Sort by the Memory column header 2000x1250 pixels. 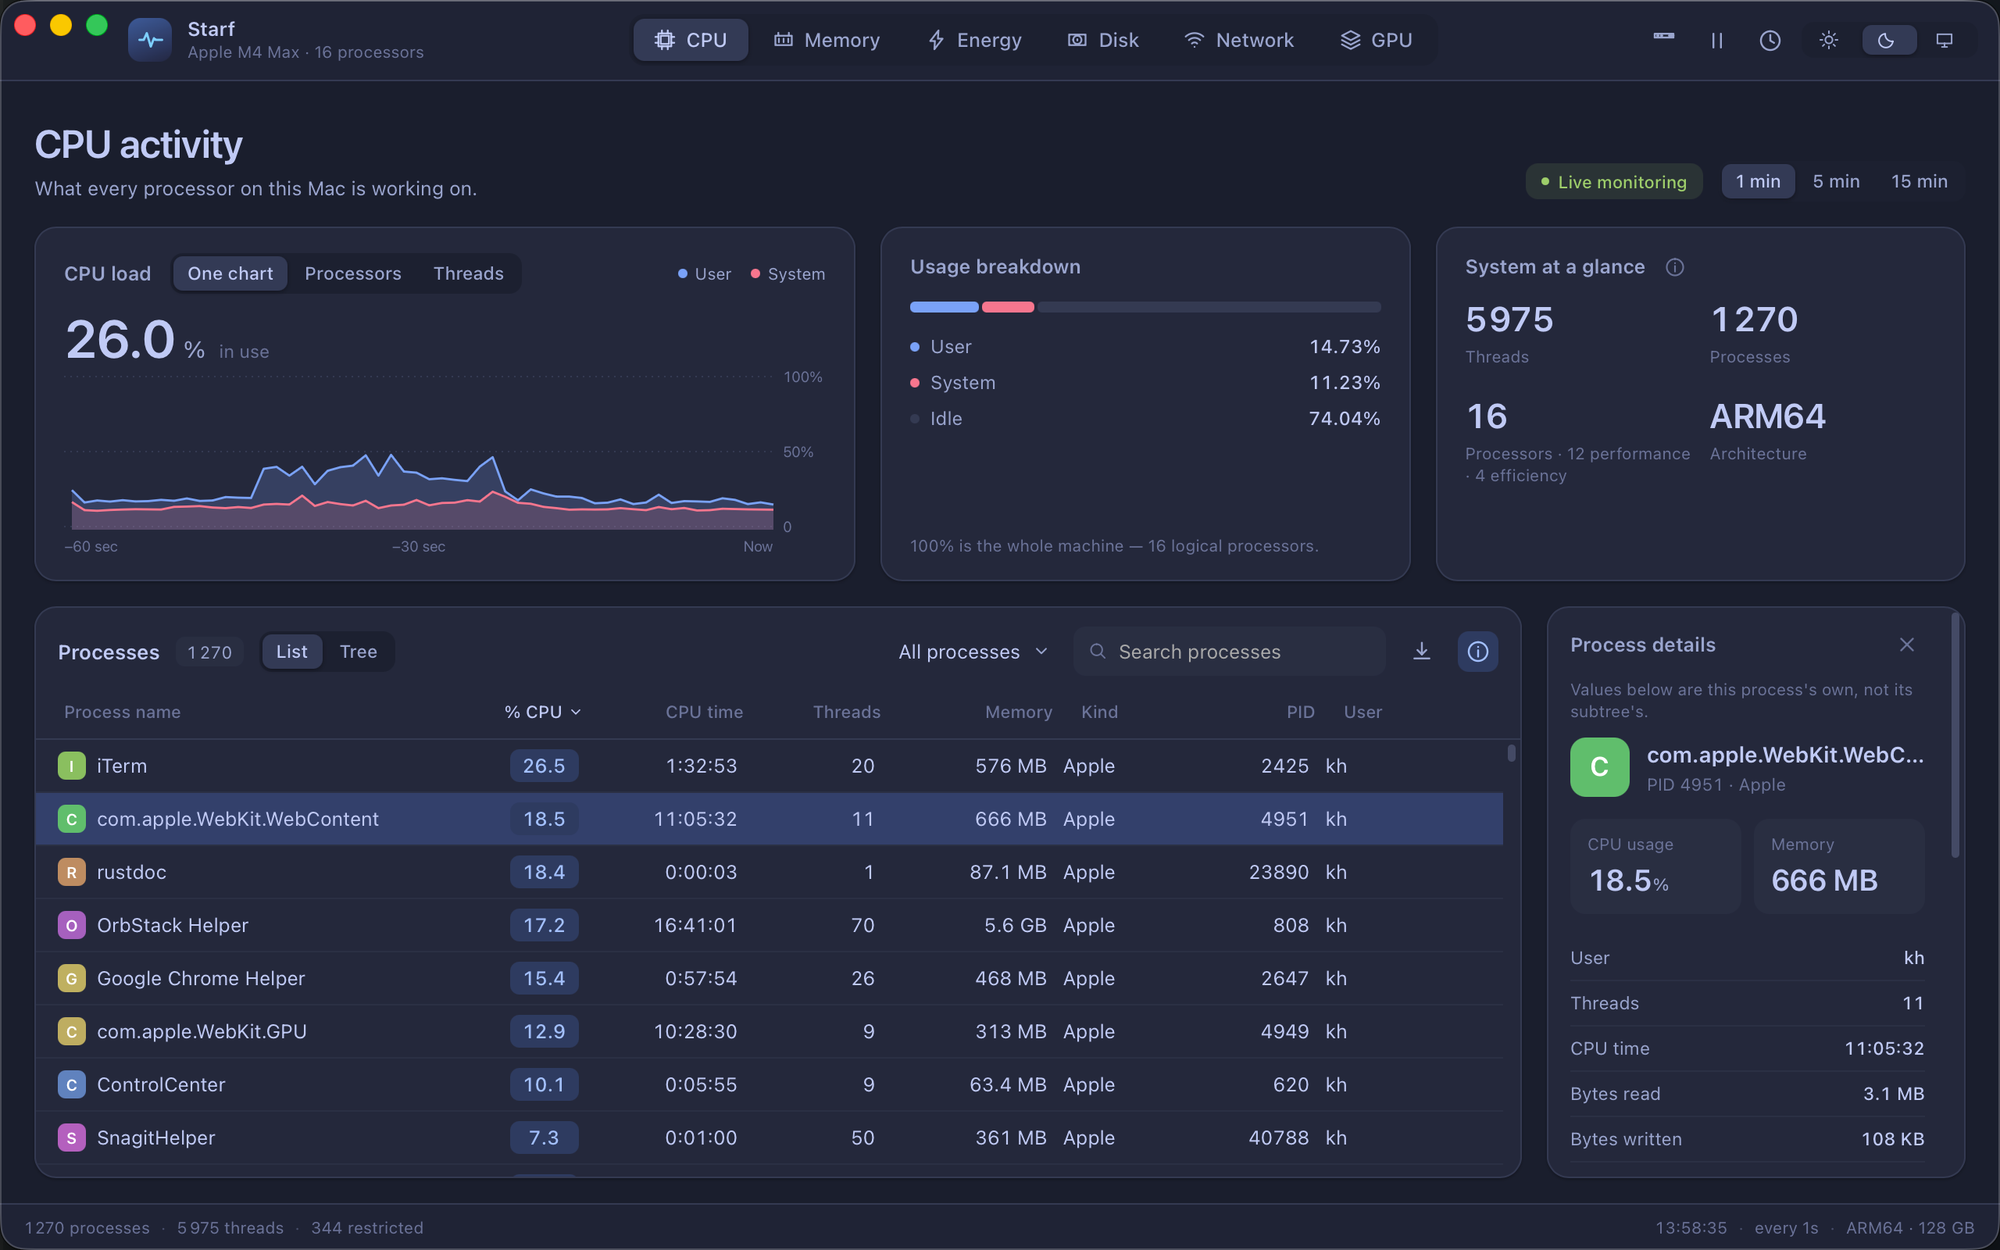pyautogui.click(x=1018, y=712)
